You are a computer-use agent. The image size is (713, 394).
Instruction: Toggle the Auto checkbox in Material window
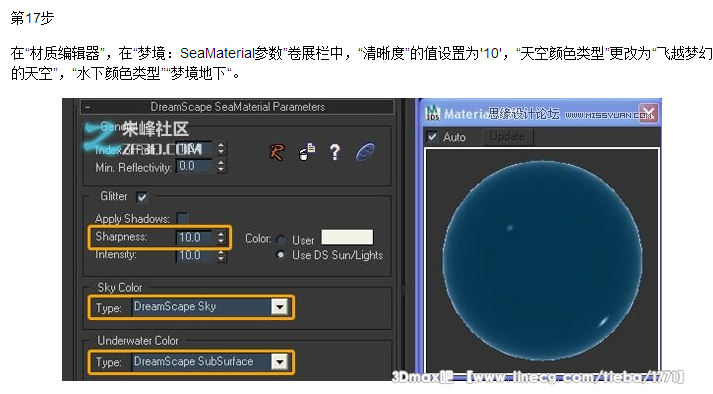[432, 136]
